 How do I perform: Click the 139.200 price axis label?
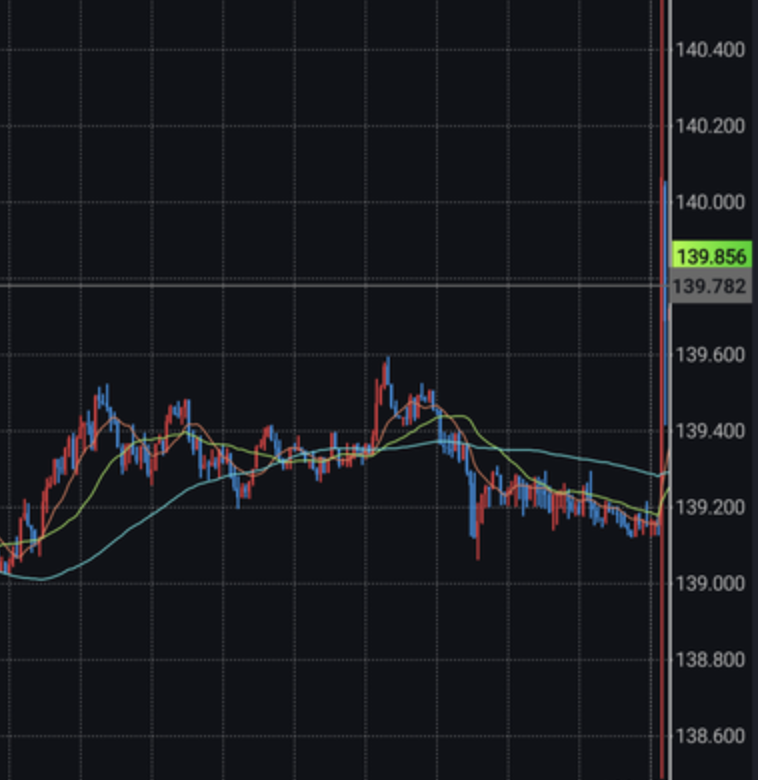pyautogui.click(x=711, y=507)
